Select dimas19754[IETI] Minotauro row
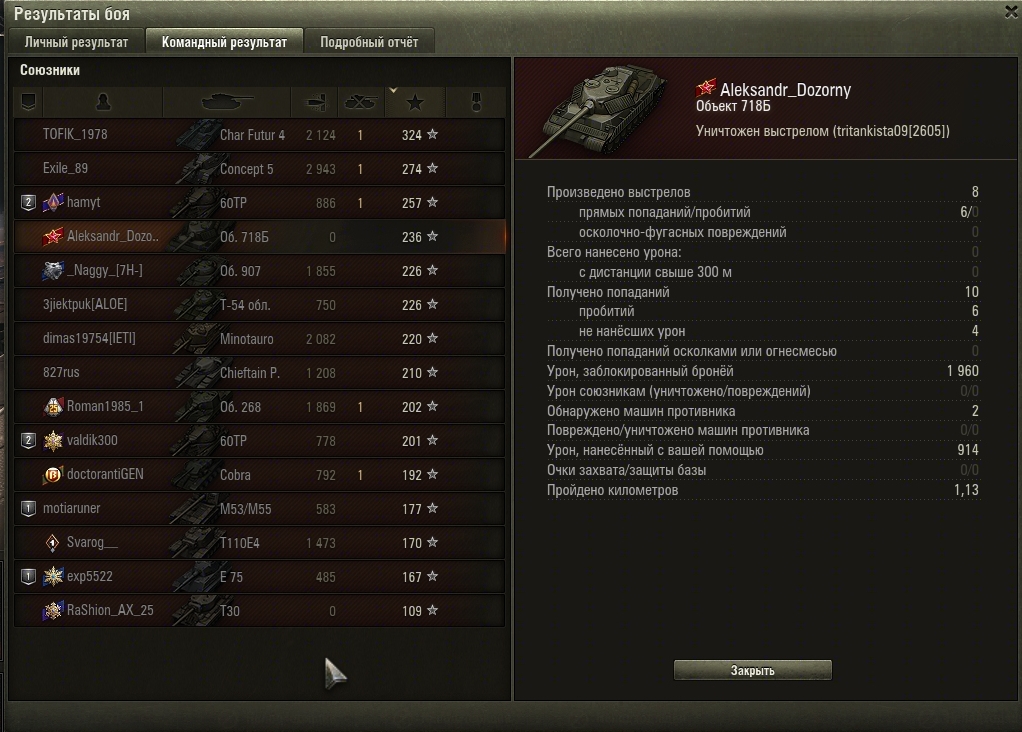The width and height of the screenshot is (1022, 732). pyautogui.click(x=259, y=339)
